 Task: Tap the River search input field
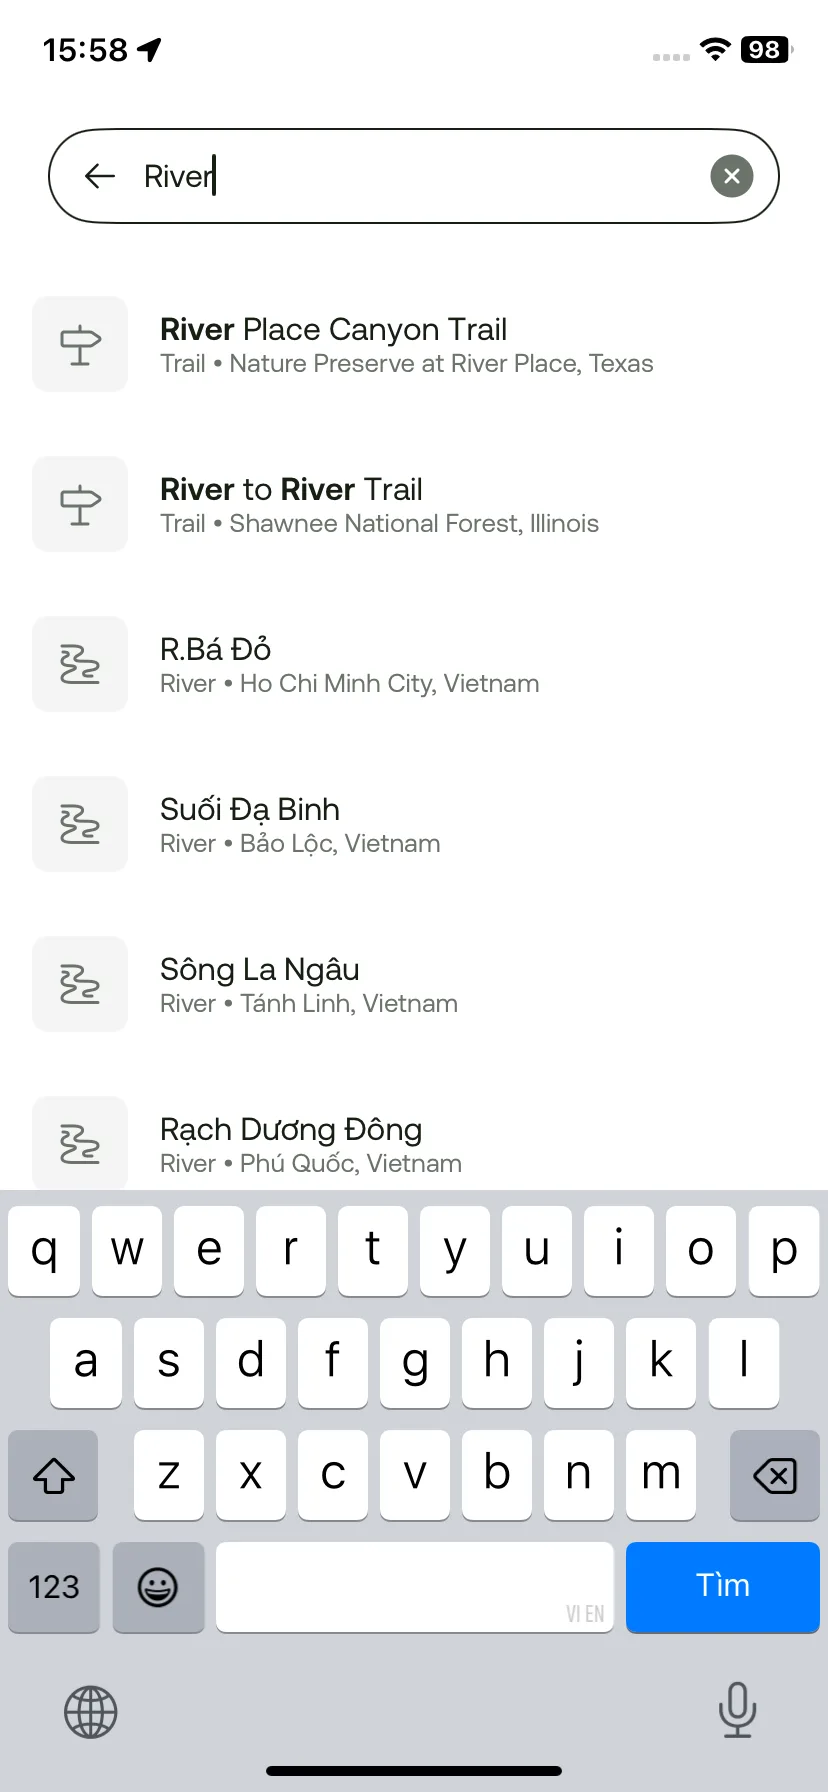414,176
